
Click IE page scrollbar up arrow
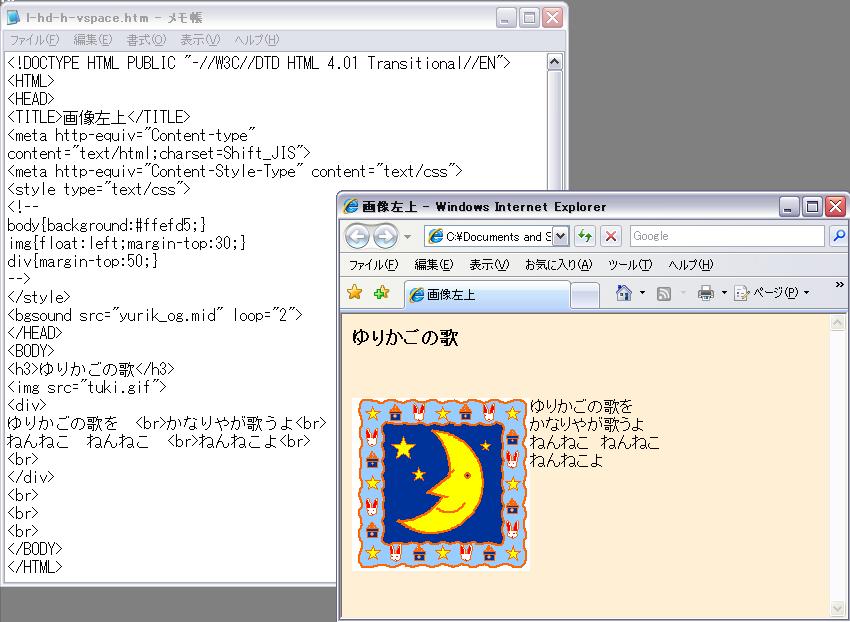pyautogui.click(x=838, y=323)
